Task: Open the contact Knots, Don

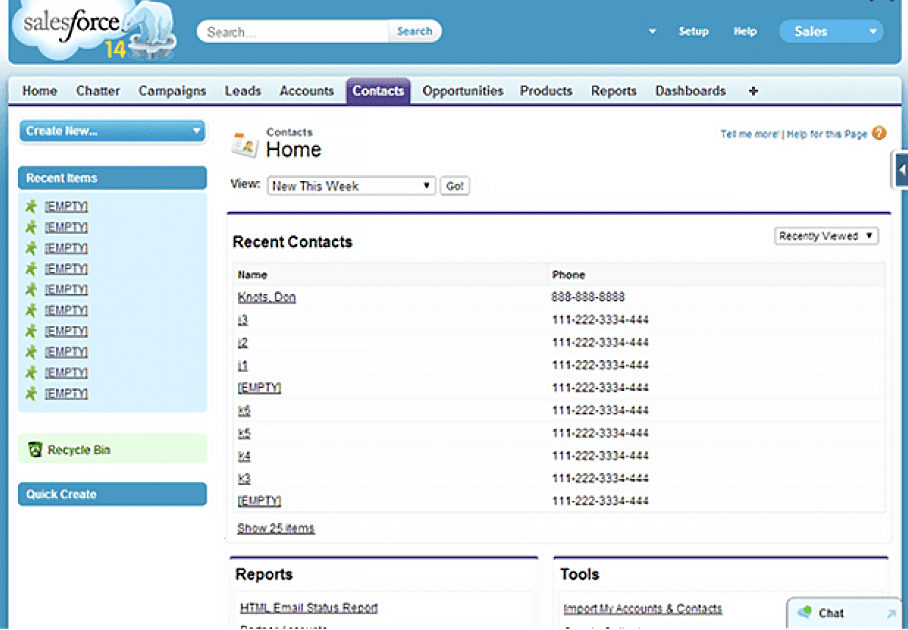Action: [x=266, y=297]
